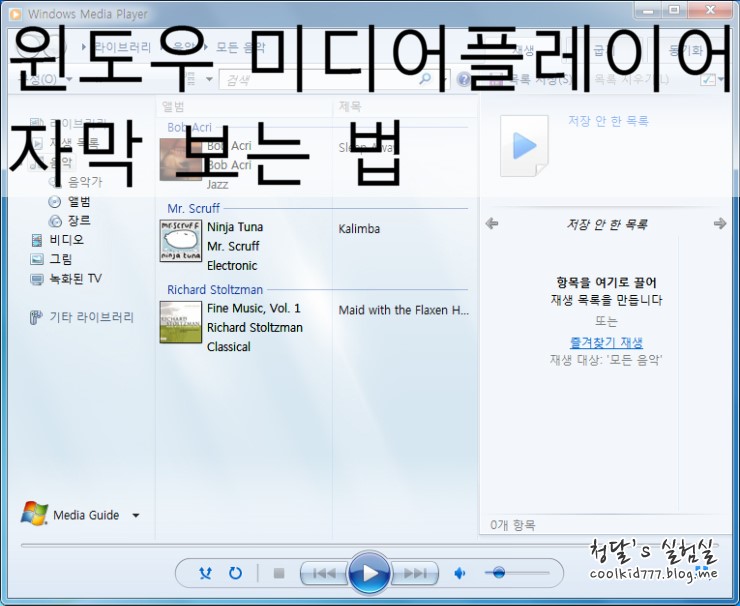Open the help question mark icon
The image size is (740, 606).
pos(463,79)
